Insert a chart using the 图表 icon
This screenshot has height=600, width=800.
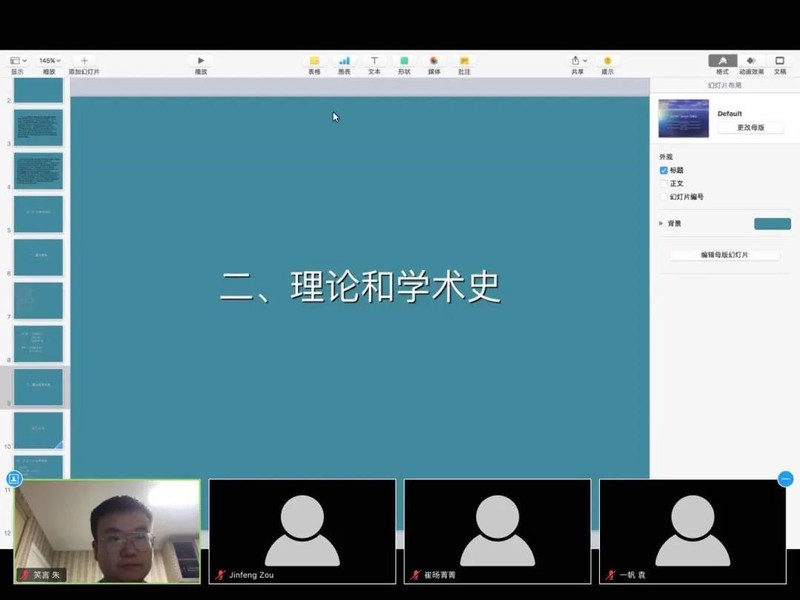(344, 61)
